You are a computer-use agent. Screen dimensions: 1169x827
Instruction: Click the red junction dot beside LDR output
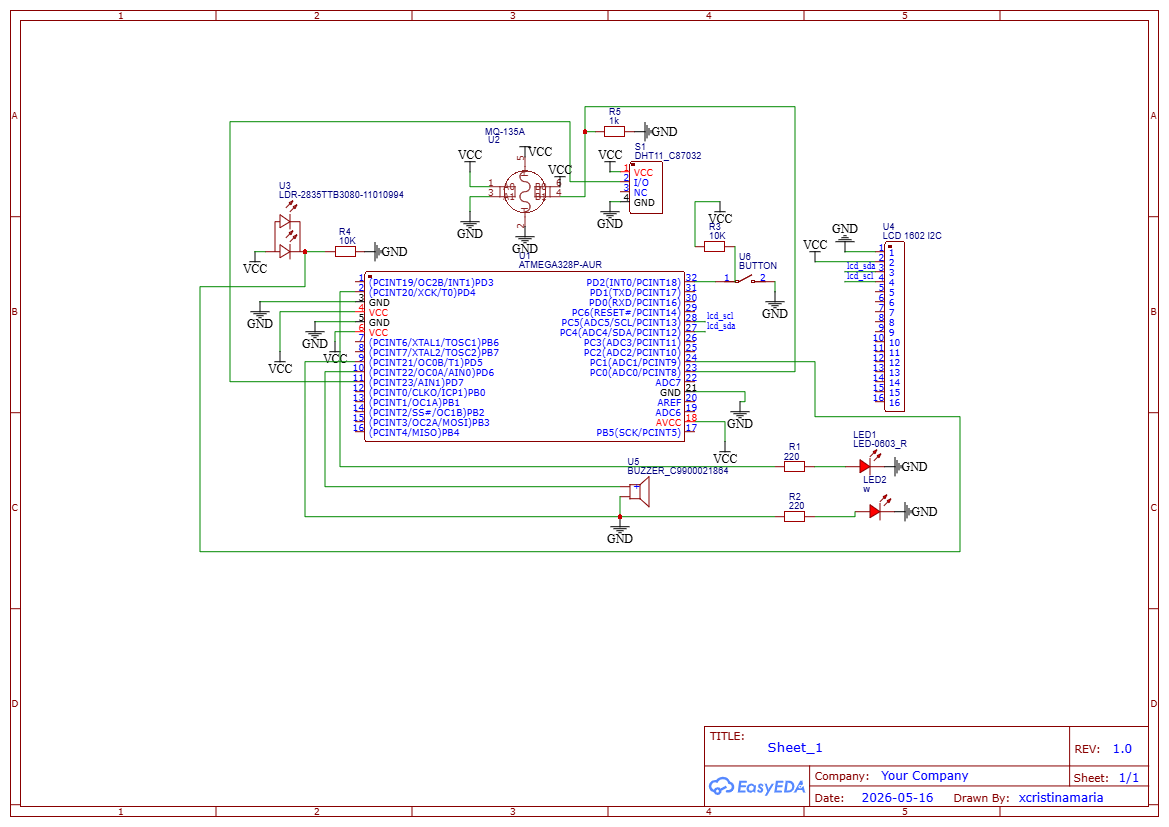(x=305, y=252)
